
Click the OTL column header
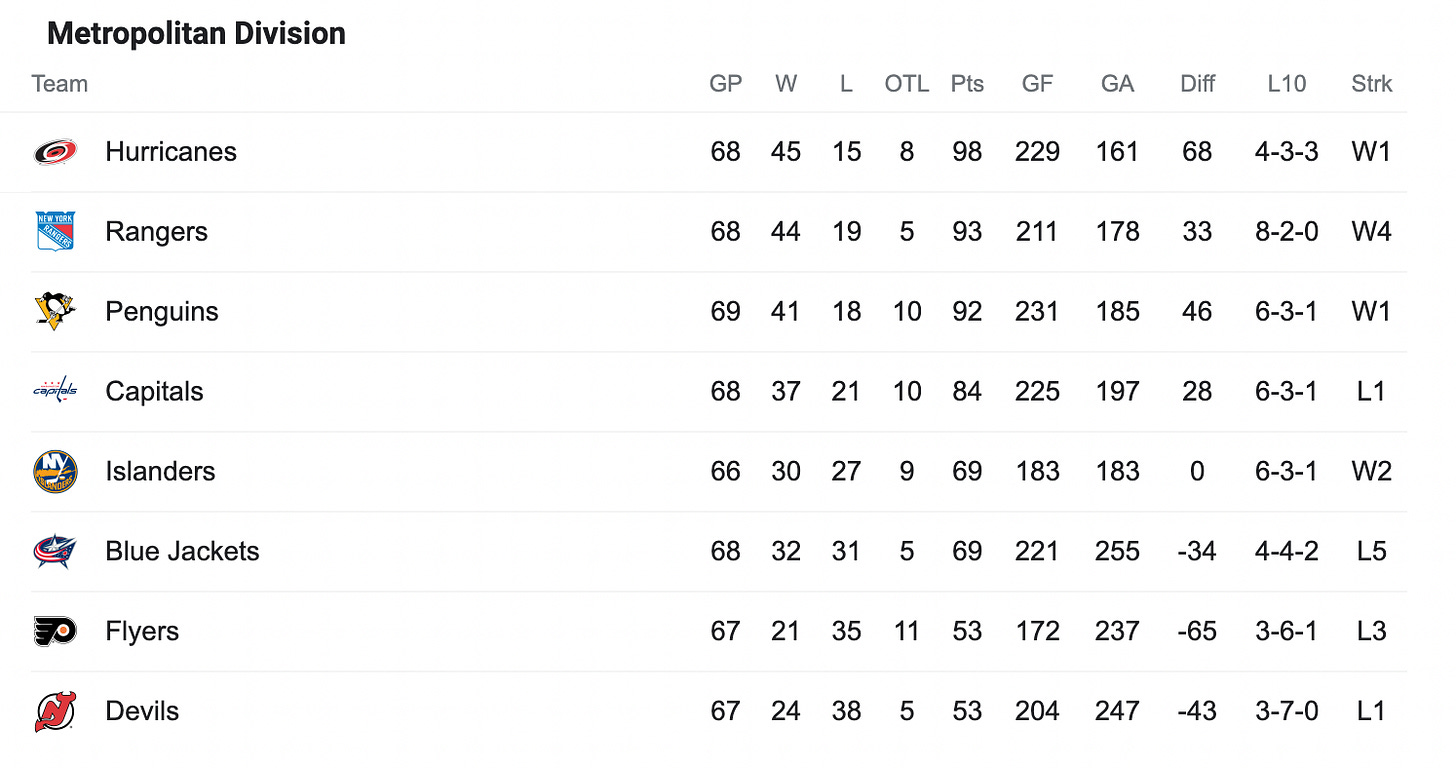(906, 84)
